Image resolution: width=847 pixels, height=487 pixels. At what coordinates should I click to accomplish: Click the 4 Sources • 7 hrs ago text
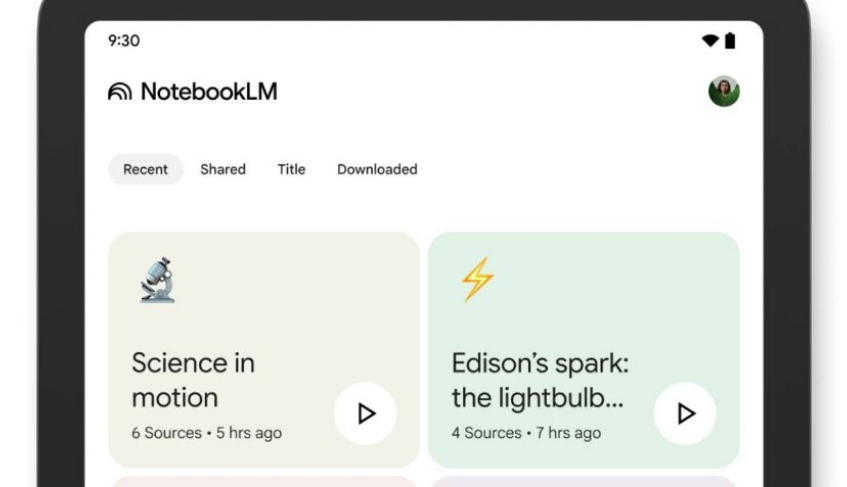click(526, 433)
